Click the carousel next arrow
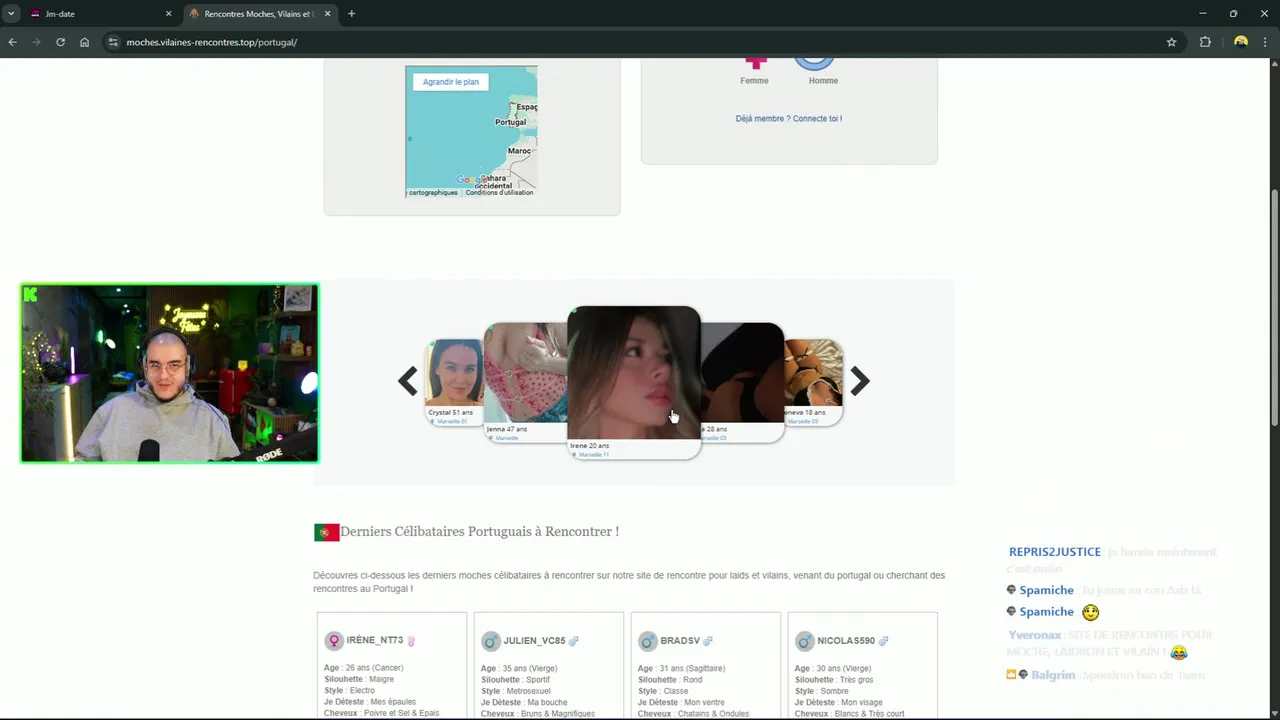 (860, 381)
